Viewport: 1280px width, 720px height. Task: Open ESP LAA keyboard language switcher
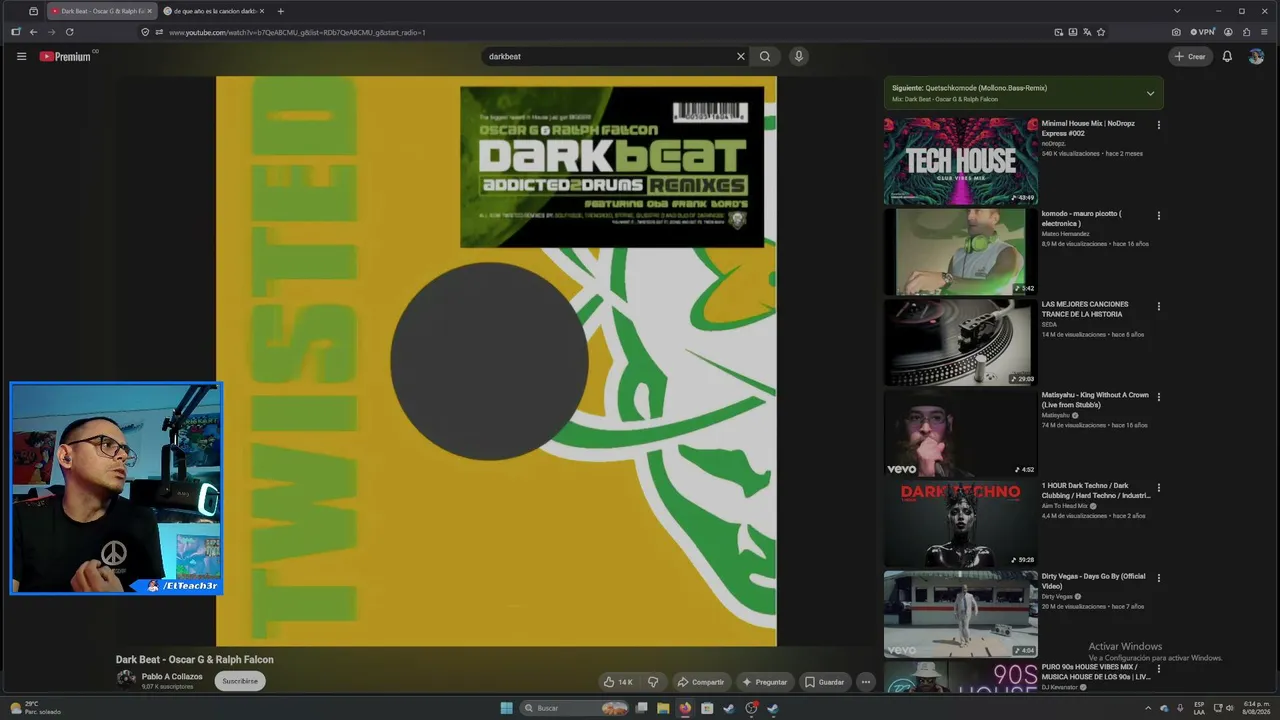[1199, 708]
